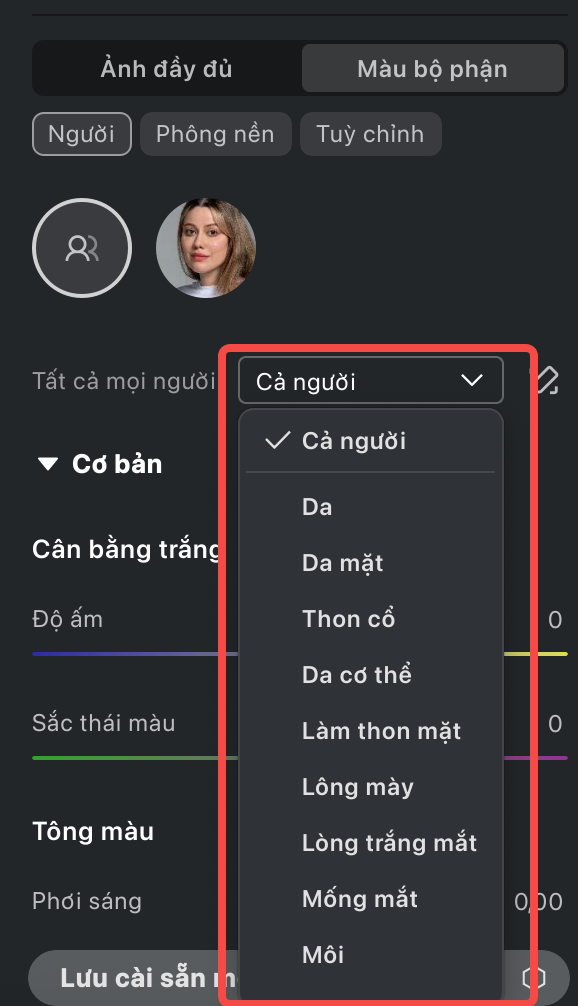The image size is (578, 1006).
Task: Close the Cả người dropdown box
Action: [371, 380]
